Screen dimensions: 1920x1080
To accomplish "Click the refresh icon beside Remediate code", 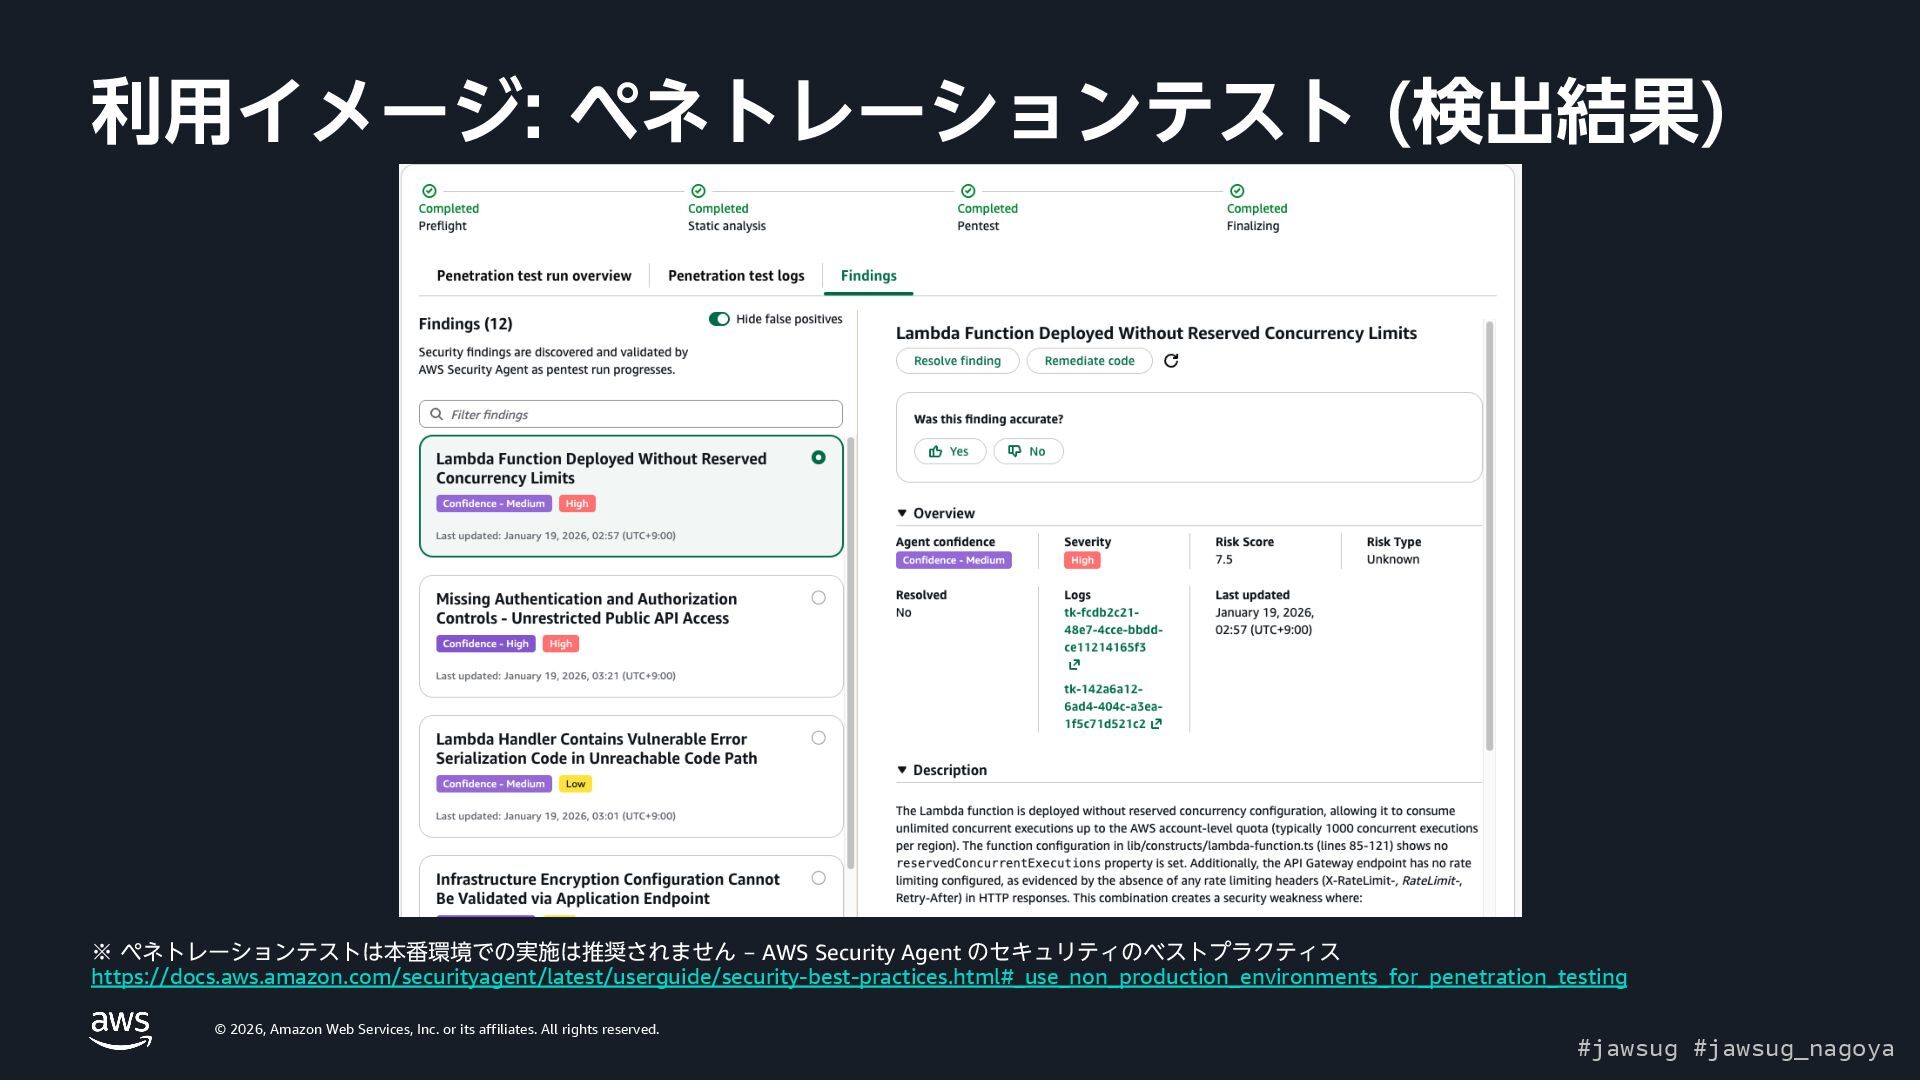I will [x=1171, y=361].
